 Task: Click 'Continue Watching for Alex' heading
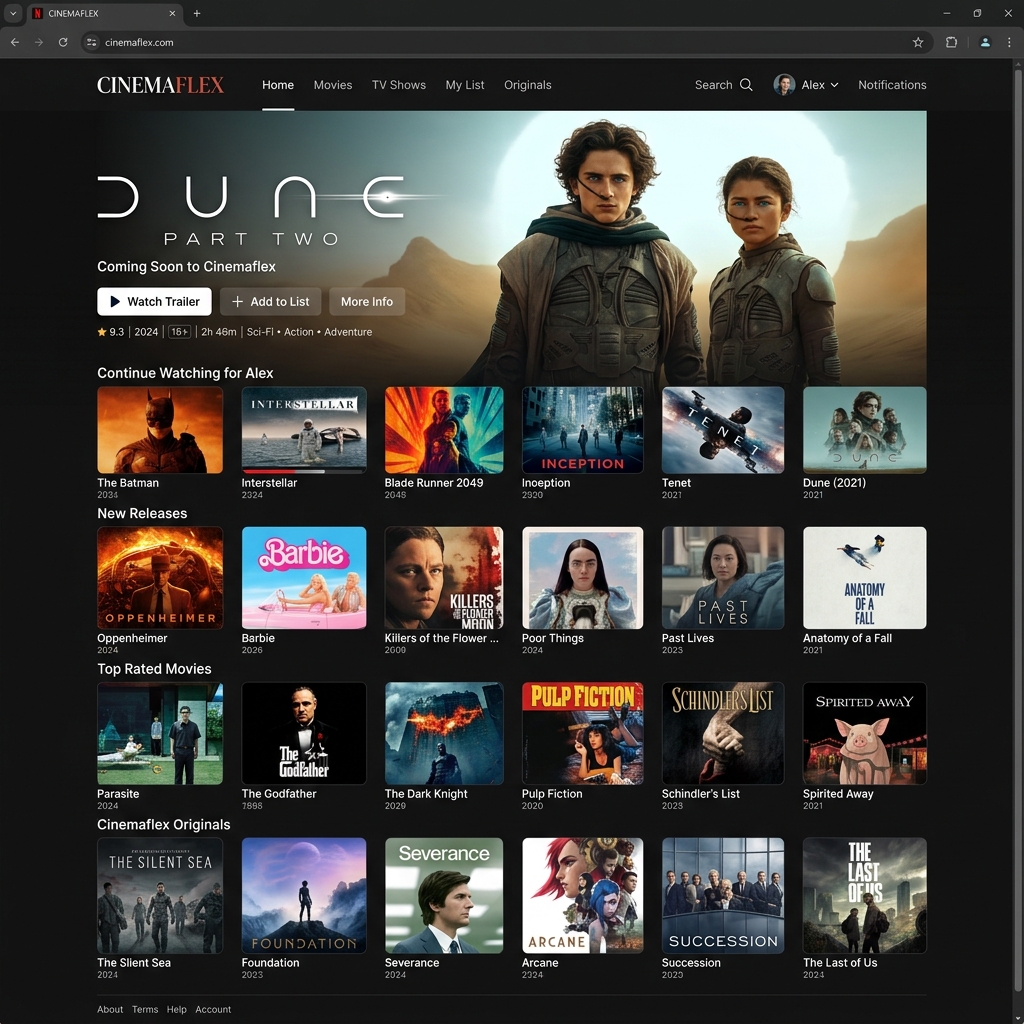(x=185, y=373)
